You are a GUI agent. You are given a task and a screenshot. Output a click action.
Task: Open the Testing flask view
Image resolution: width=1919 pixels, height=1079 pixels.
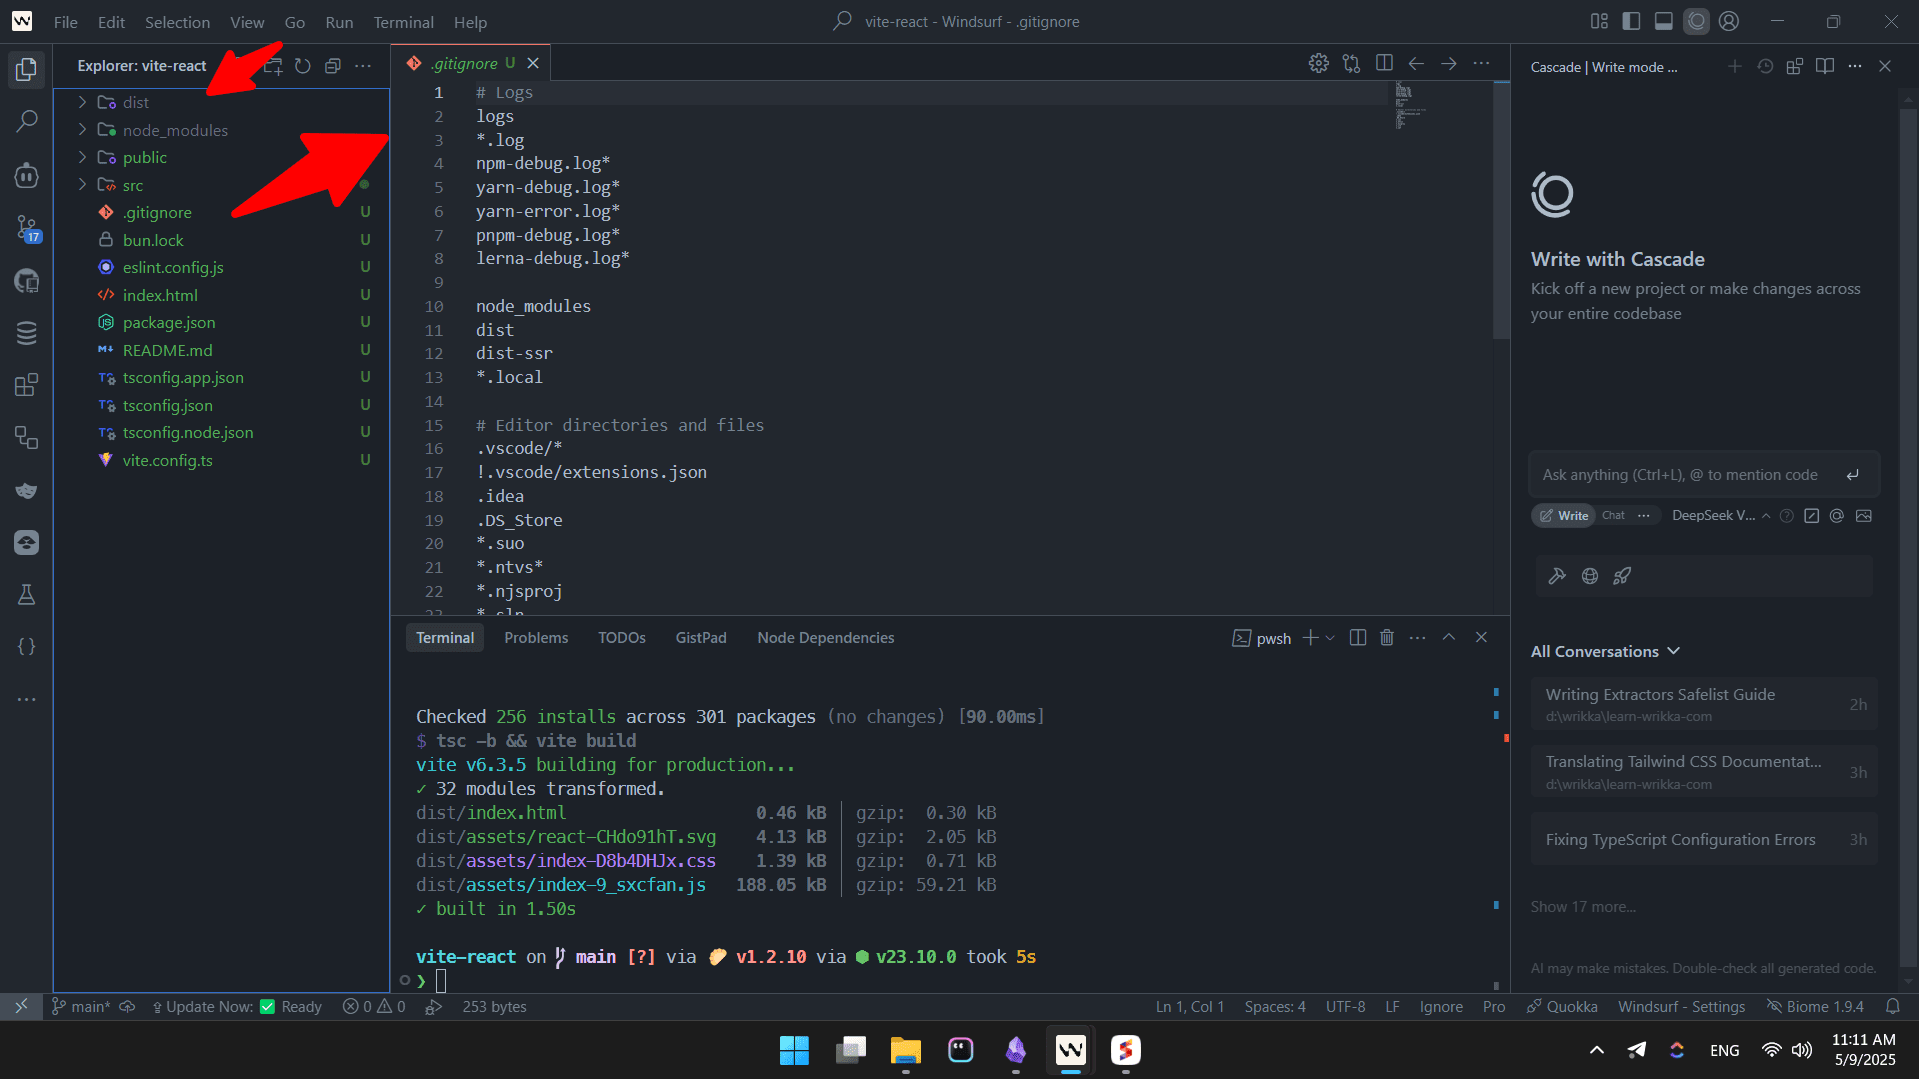(x=27, y=595)
